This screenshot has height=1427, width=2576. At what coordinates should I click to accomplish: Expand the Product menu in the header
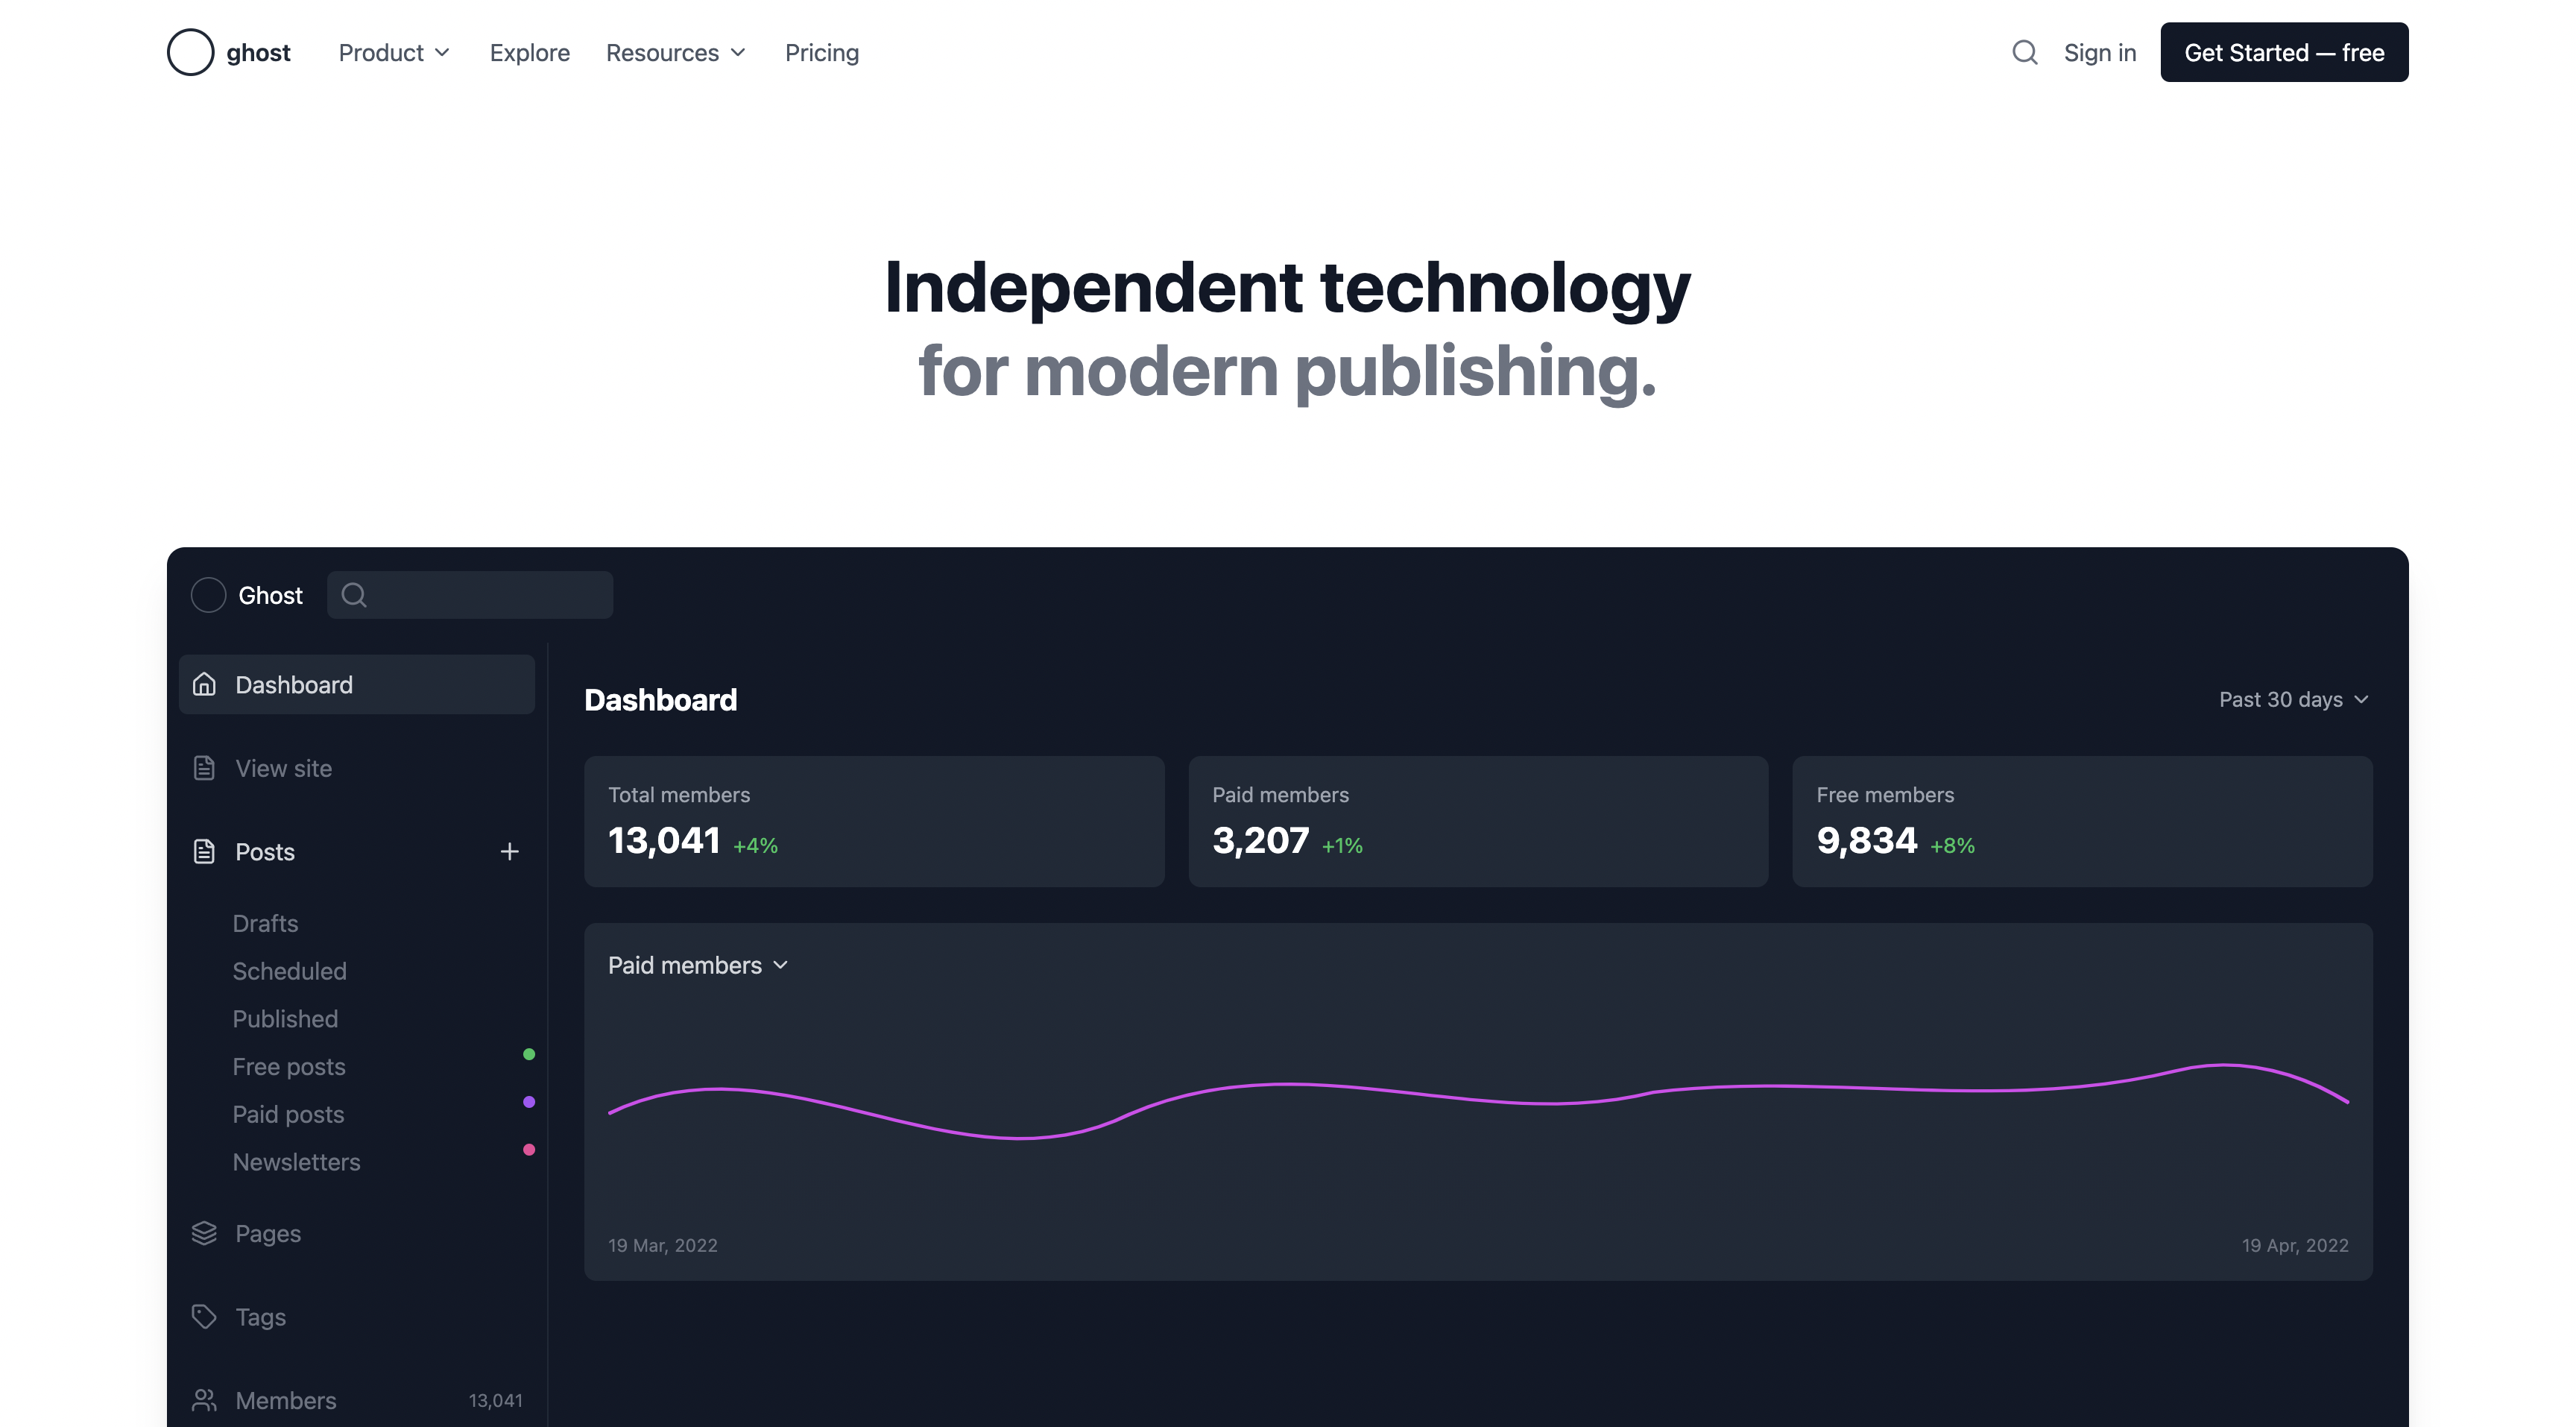click(394, 52)
